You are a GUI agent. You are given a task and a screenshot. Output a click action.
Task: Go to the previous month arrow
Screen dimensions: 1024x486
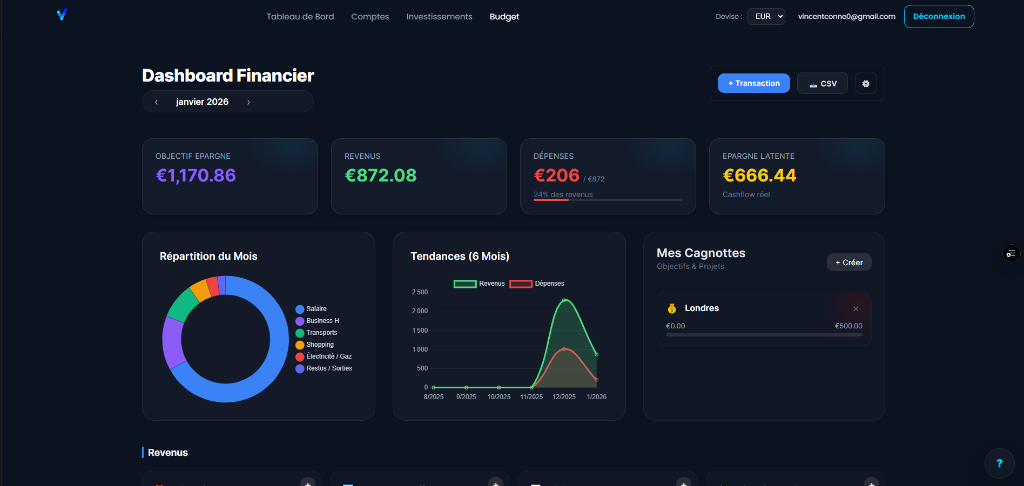pyautogui.click(x=156, y=102)
